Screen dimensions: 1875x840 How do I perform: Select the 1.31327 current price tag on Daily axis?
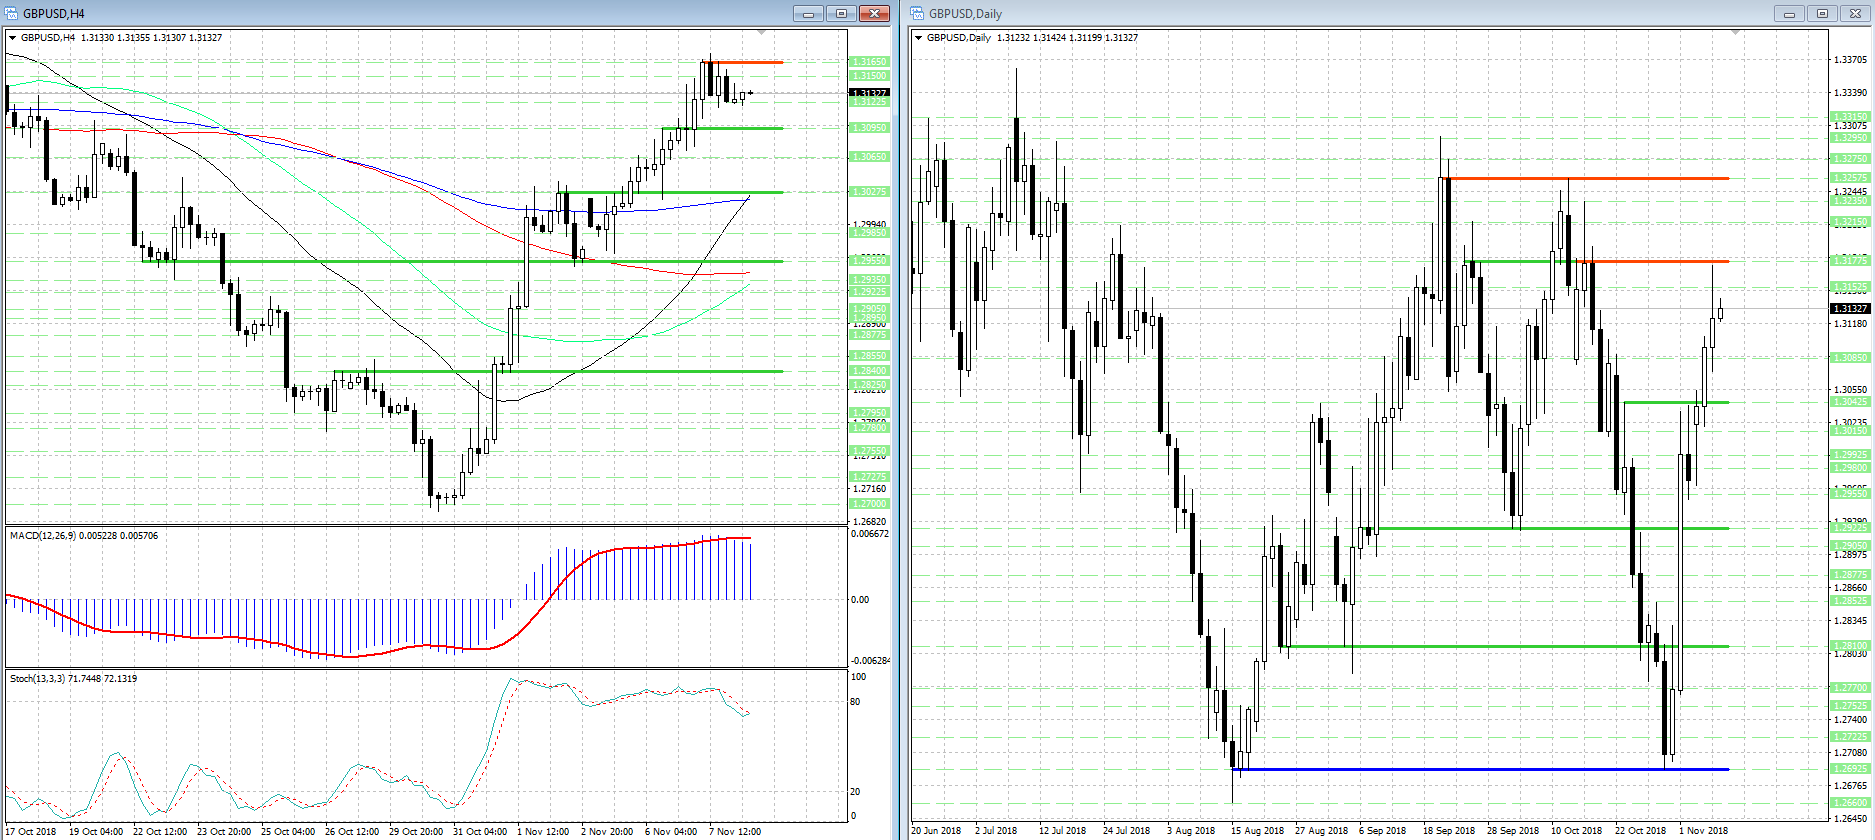click(1850, 308)
